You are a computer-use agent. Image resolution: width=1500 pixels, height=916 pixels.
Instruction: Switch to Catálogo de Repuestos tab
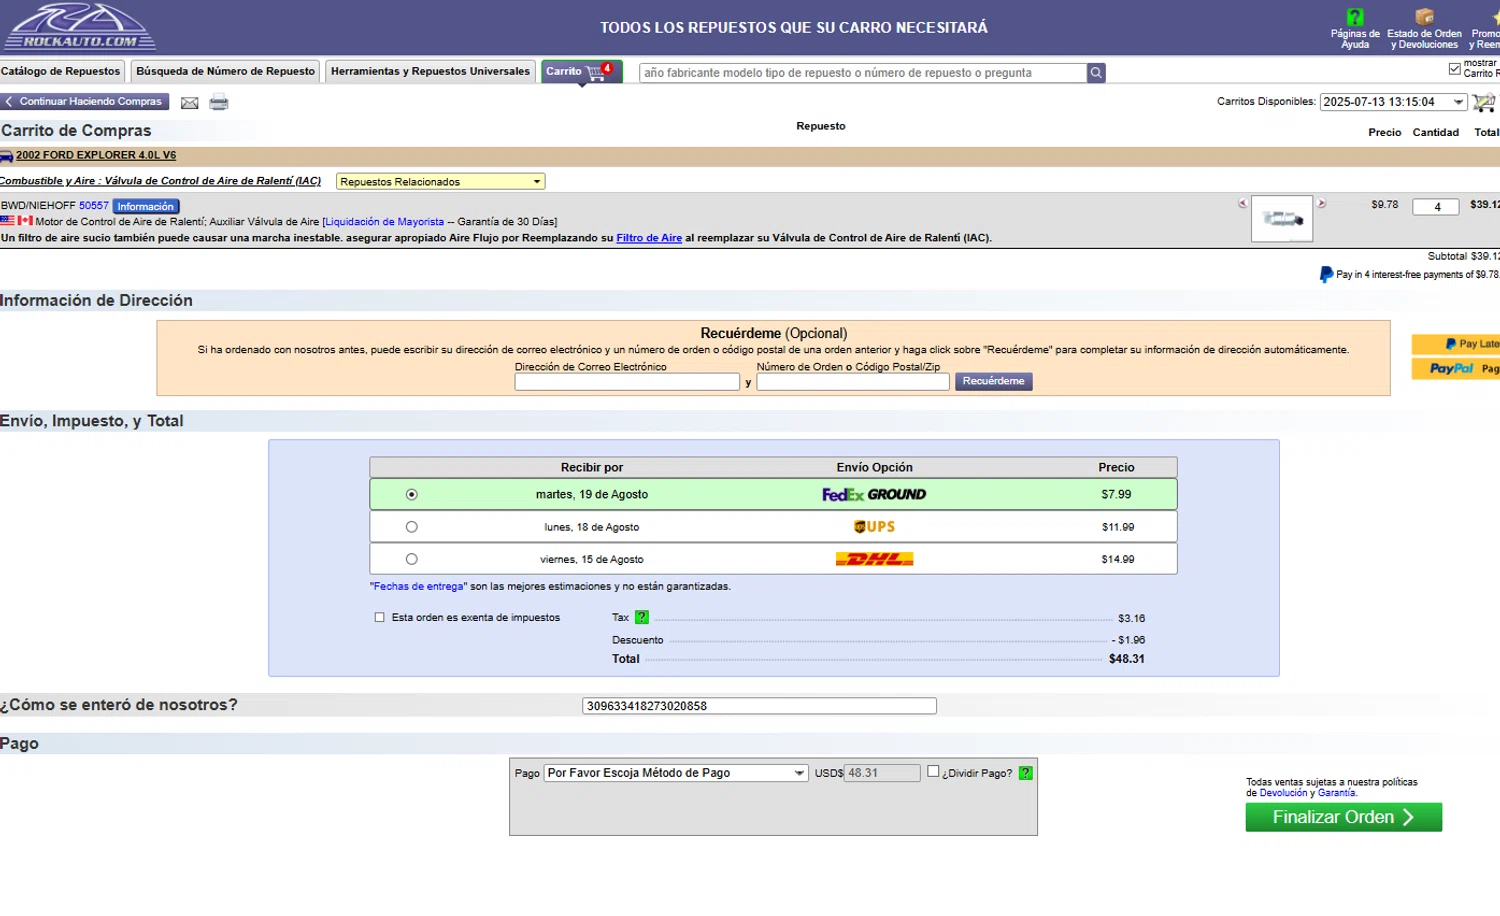click(61, 71)
